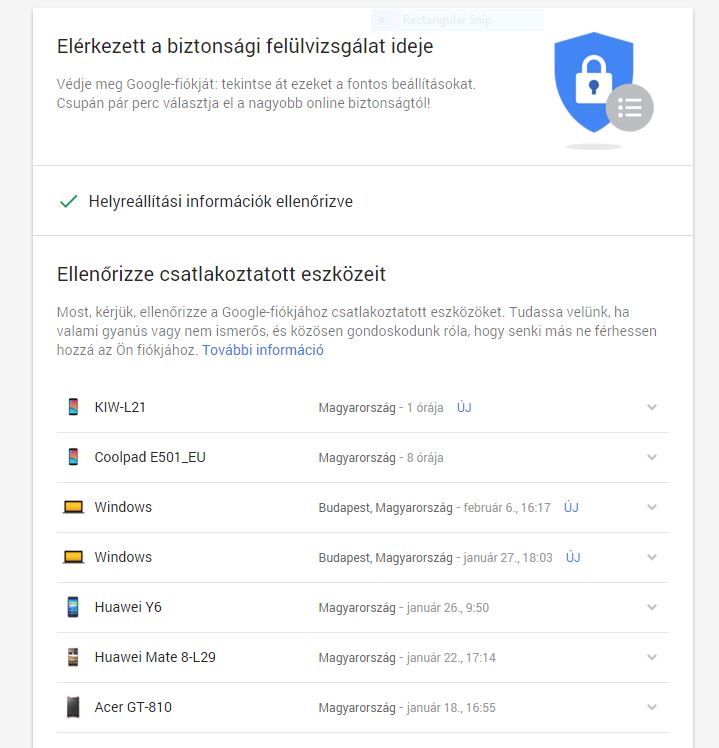Click the first Windows laptop icon
719x748 pixels.
point(73,507)
